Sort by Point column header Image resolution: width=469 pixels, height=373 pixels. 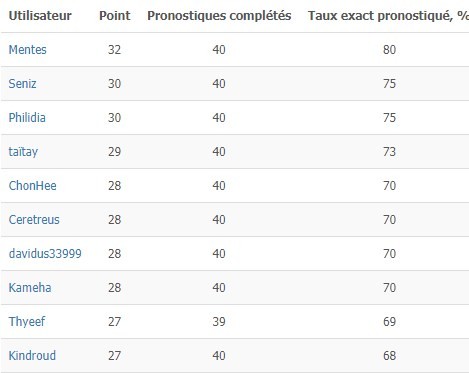115,16
